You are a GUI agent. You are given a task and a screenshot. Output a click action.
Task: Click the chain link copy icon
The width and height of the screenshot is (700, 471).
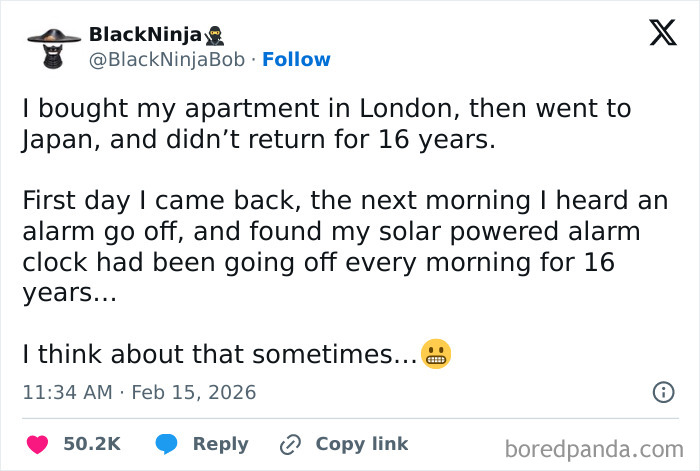coord(291,444)
